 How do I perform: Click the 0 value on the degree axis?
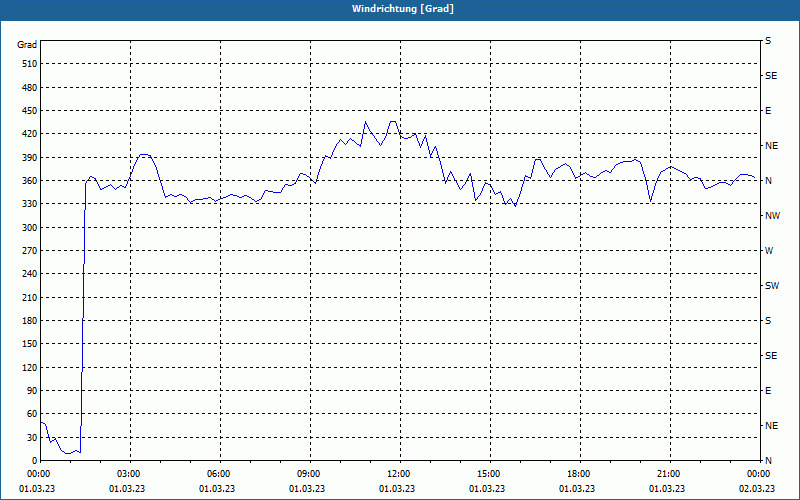coord(35,461)
